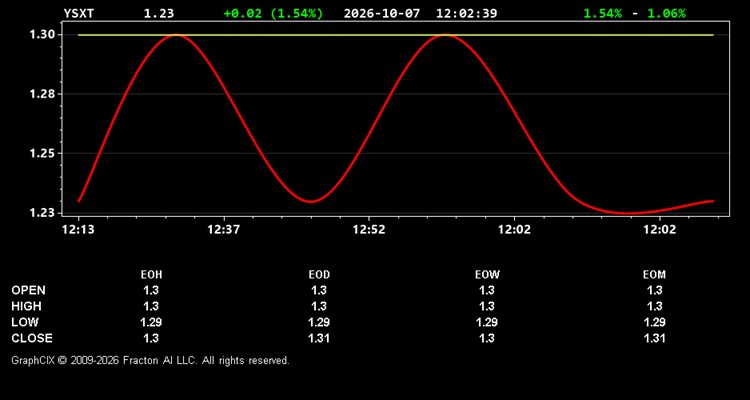Viewport: 750px width, 400px height.
Task: Click the yellow 1.30 resistance line
Action: point(395,35)
